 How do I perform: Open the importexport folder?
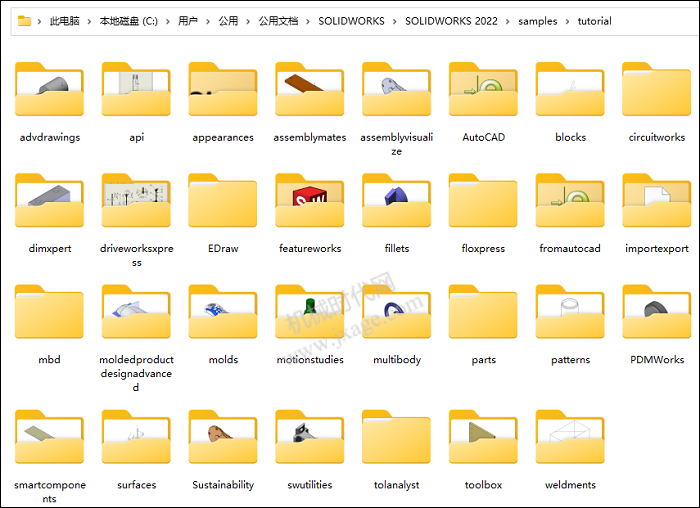(x=657, y=200)
